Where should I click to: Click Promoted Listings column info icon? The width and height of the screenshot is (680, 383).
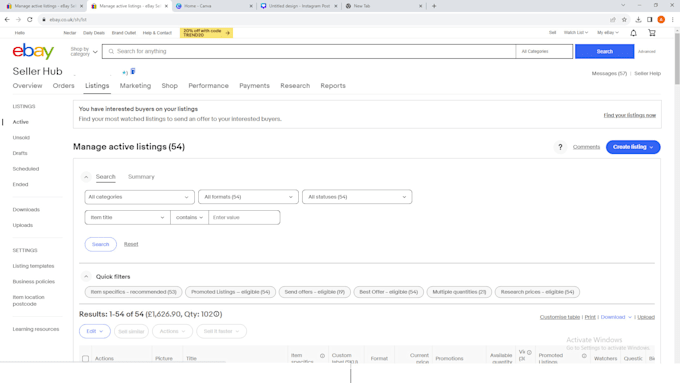pyautogui.click(x=584, y=356)
